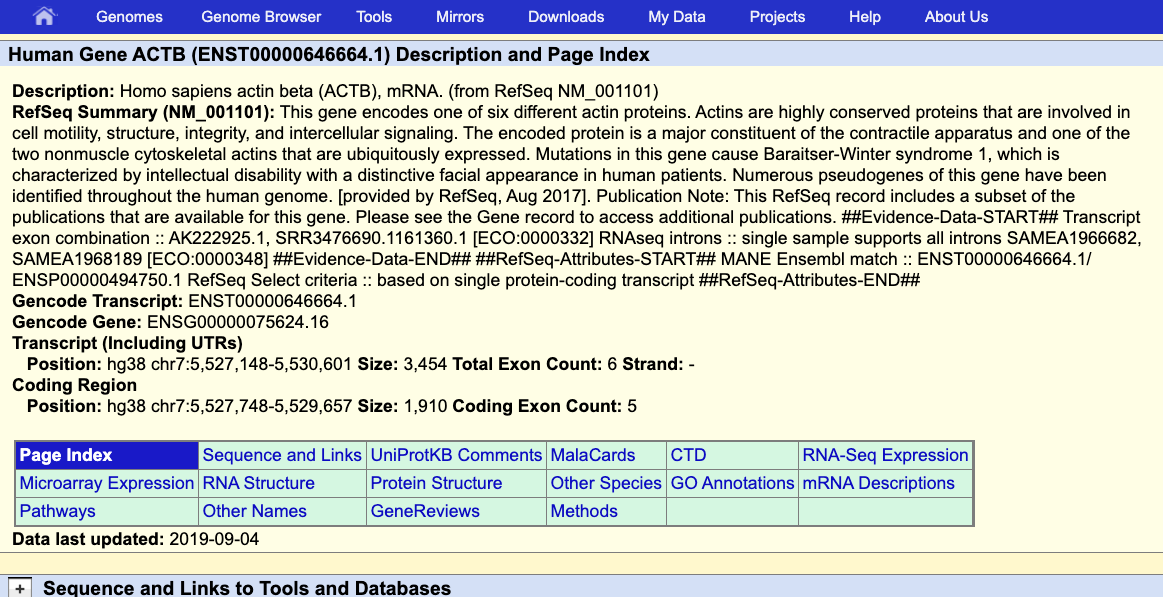1163x597 pixels.
Task: Open GO Annotations link
Action: coord(732,483)
